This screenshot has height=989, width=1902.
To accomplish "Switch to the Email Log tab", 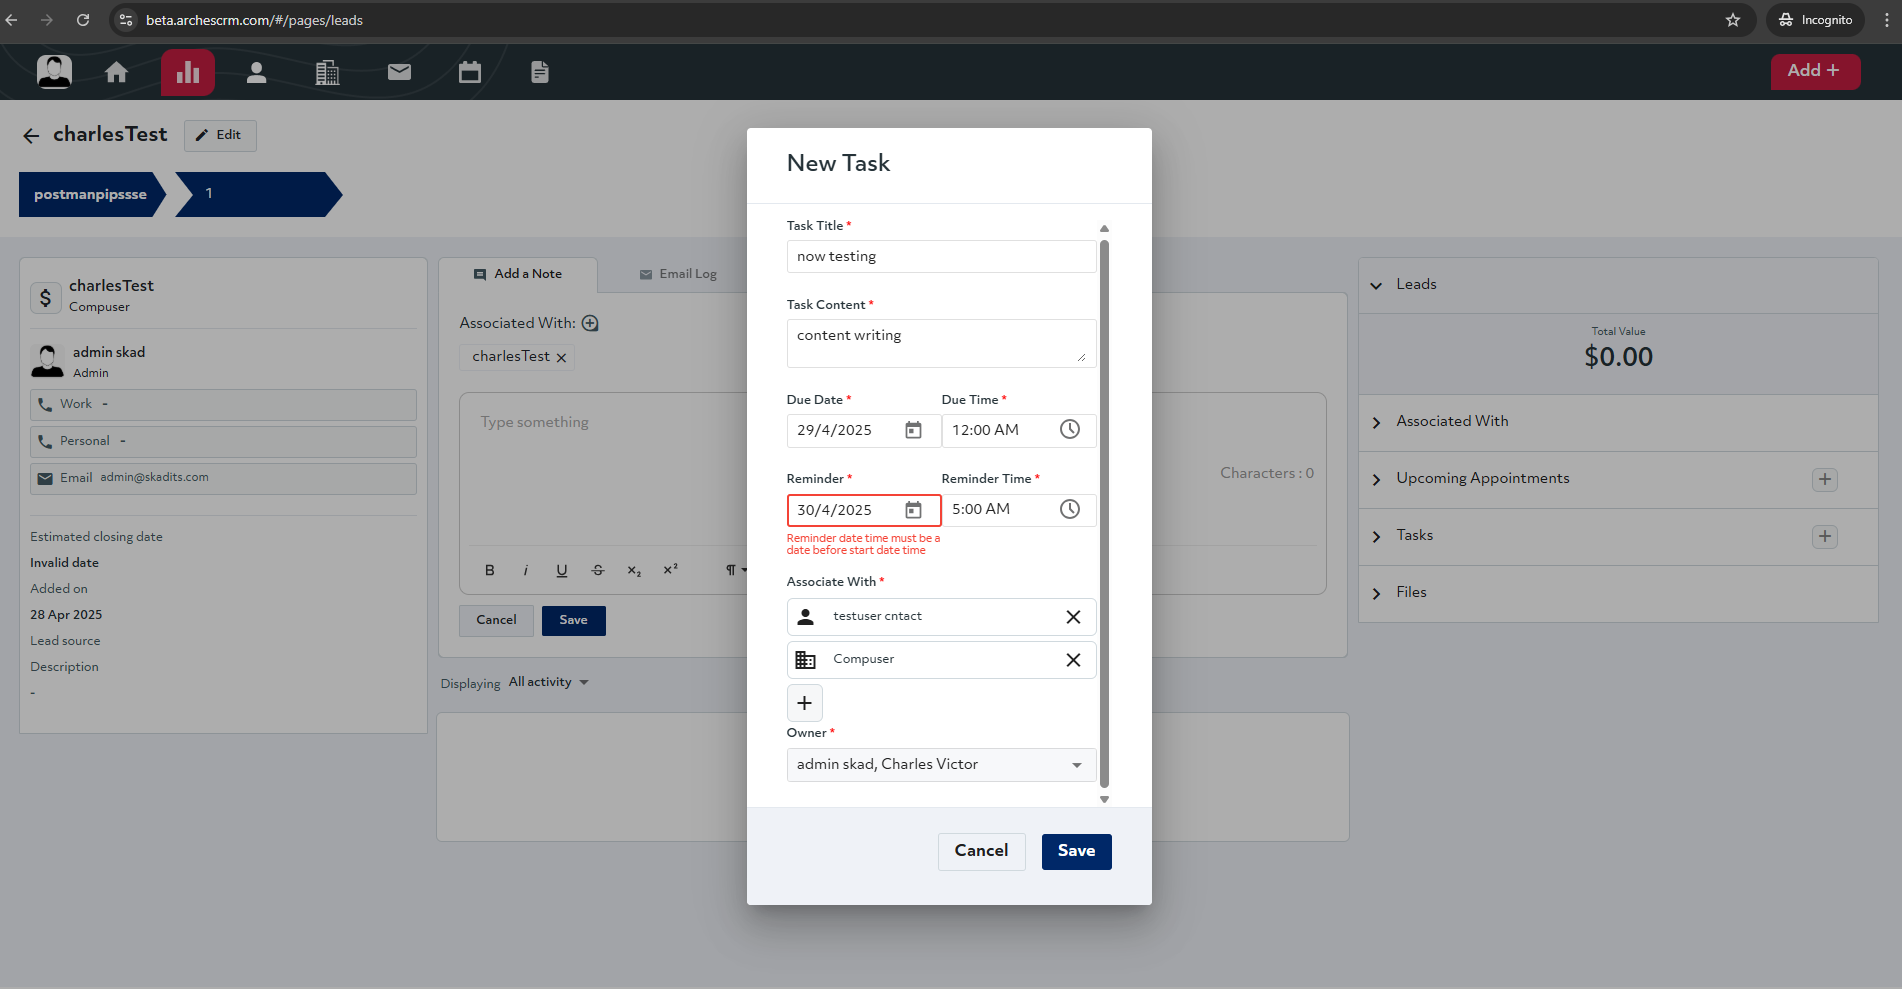I will click(x=678, y=274).
